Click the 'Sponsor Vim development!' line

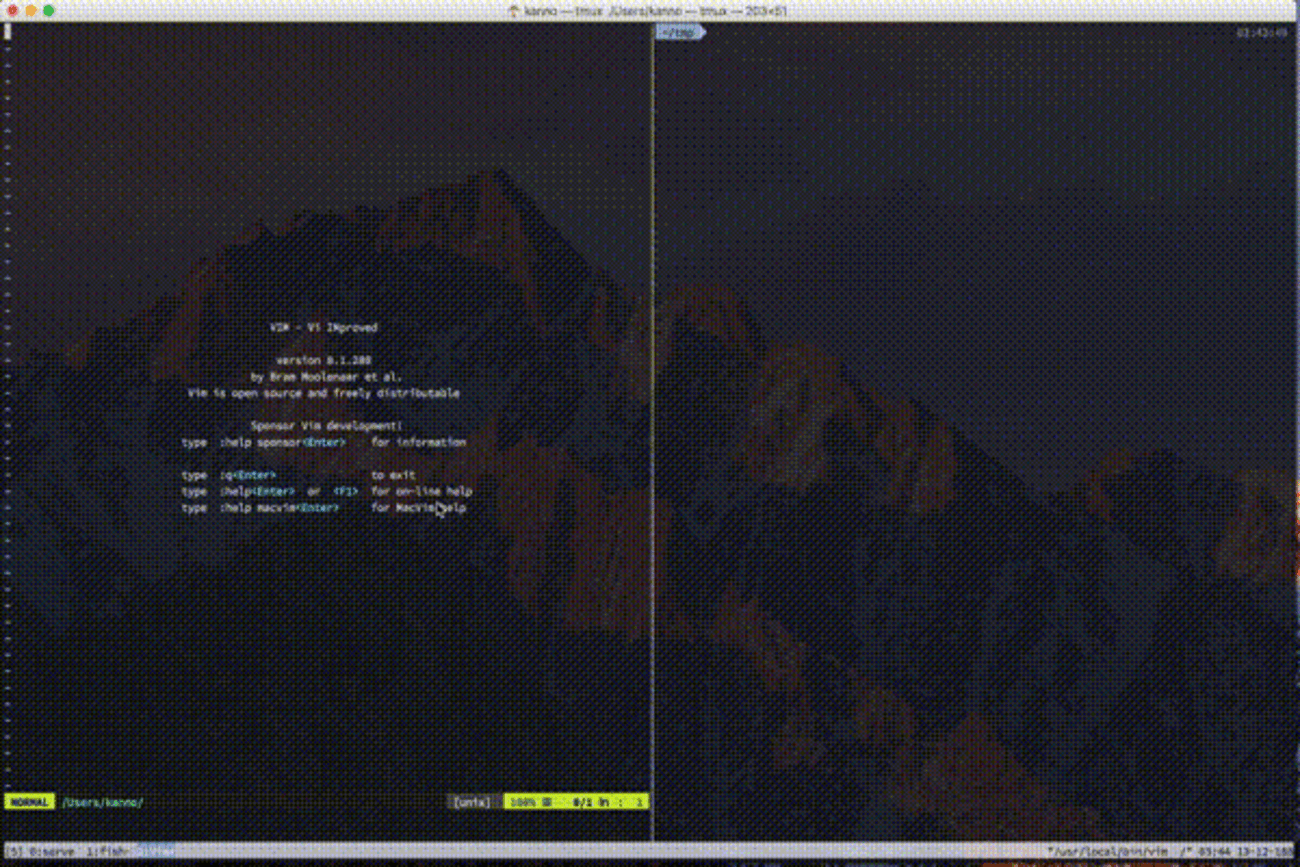pos(326,426)
